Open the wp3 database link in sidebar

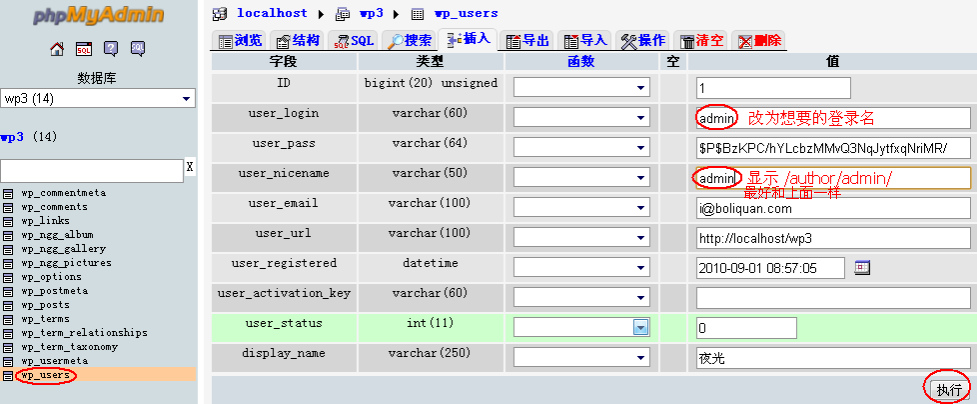pyautogui.click(x=12, y=137)
